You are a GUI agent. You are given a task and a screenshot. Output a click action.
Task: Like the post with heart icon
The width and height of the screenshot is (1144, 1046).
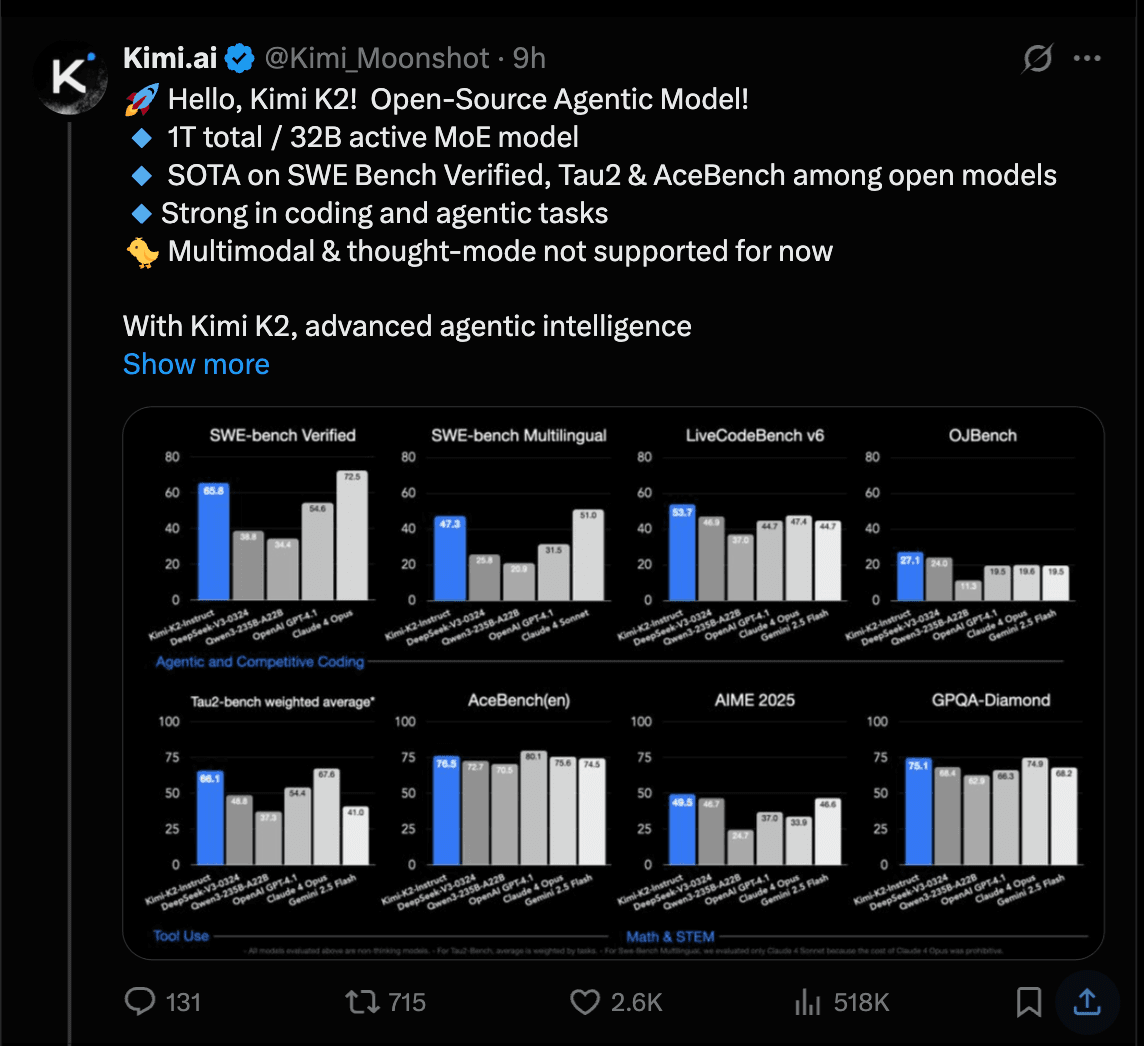pyautogui.click(x=585, y=1002)
